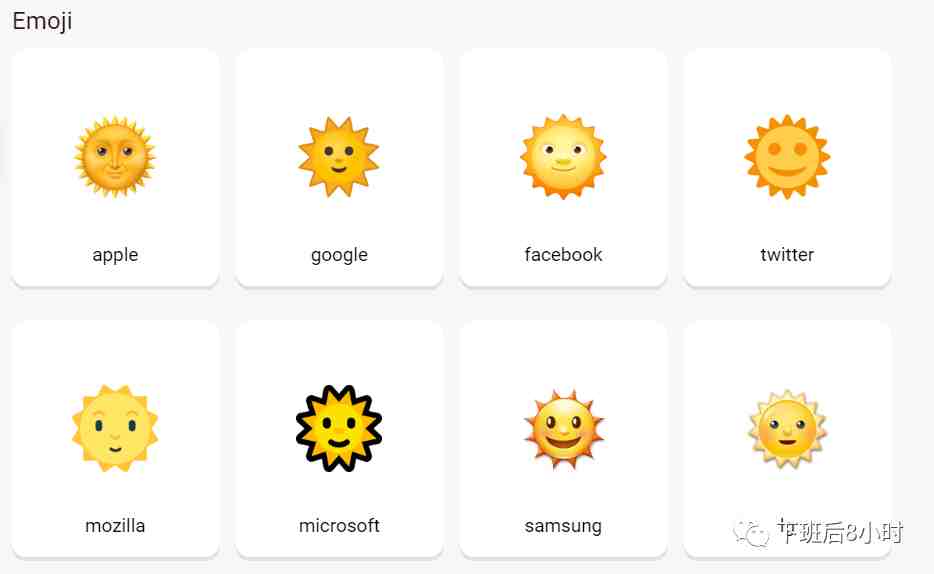Select the "google" vendor label
Viewport: 934px width, 574px height.
[x=339, y=255]
